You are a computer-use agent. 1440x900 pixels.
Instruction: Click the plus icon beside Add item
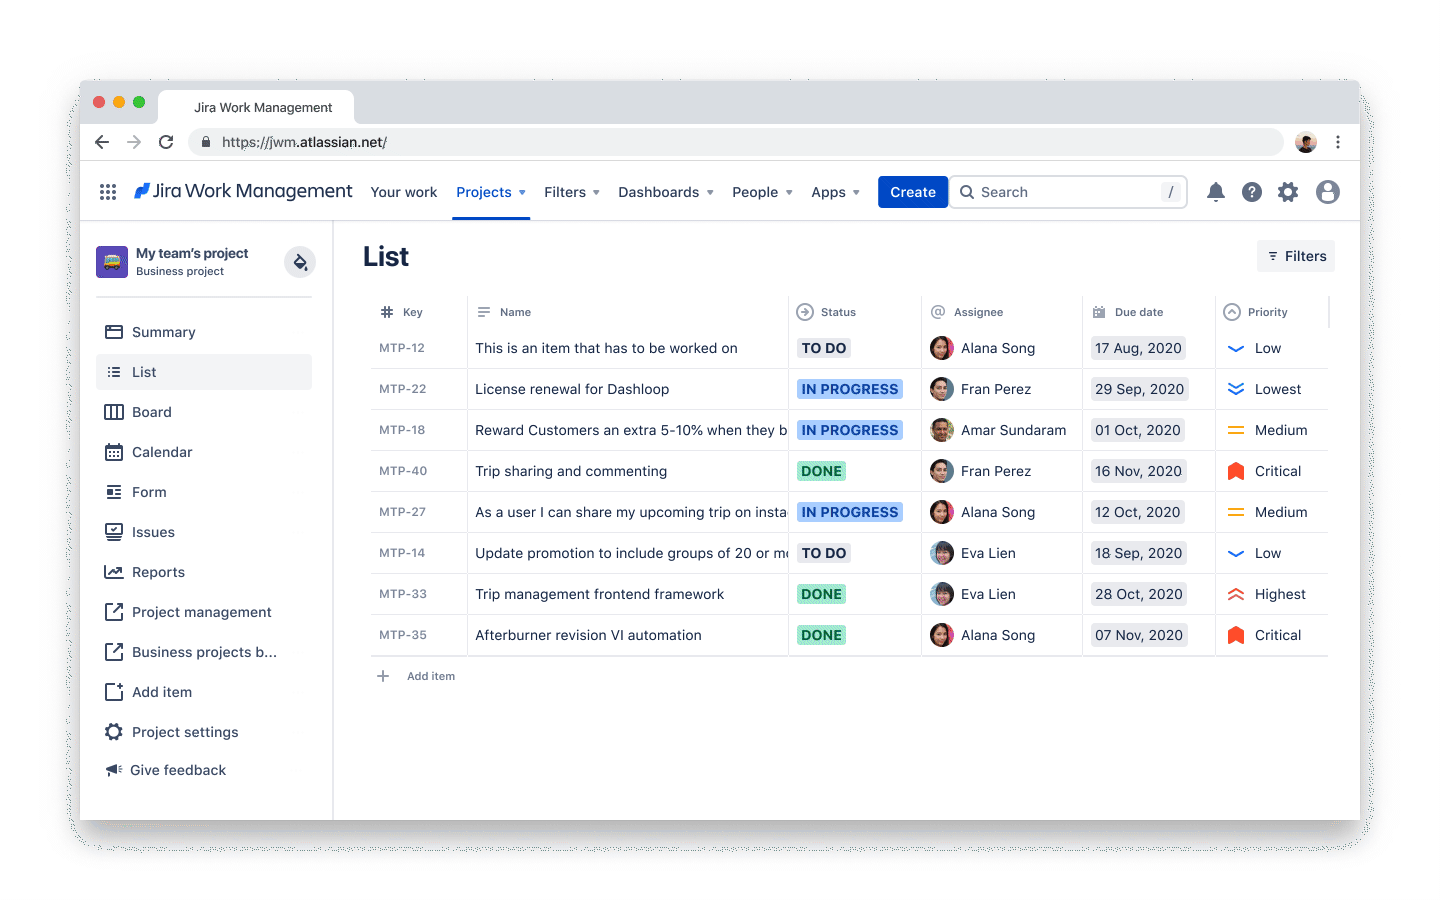tap(383, 676)
